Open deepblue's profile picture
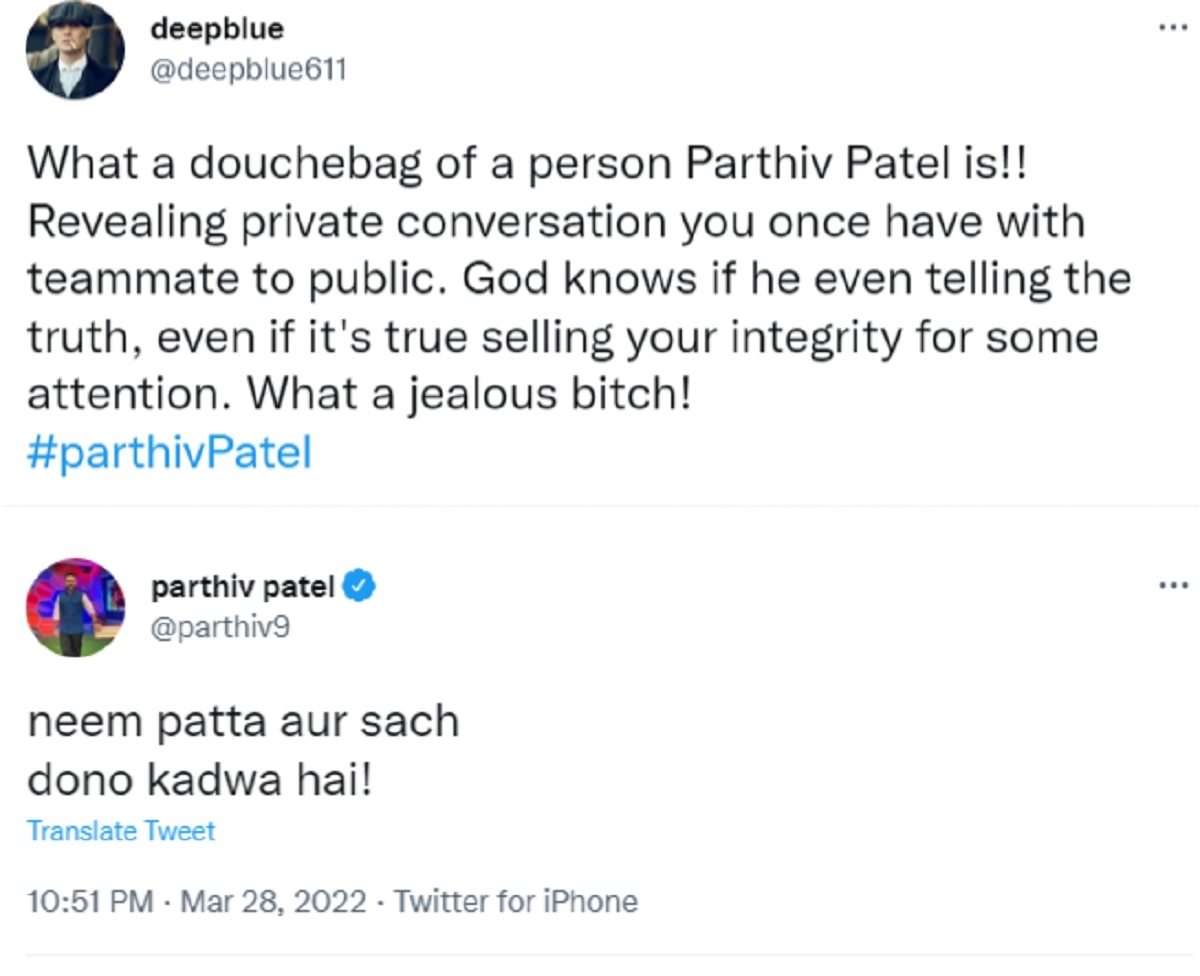 (x=75, y=50)
